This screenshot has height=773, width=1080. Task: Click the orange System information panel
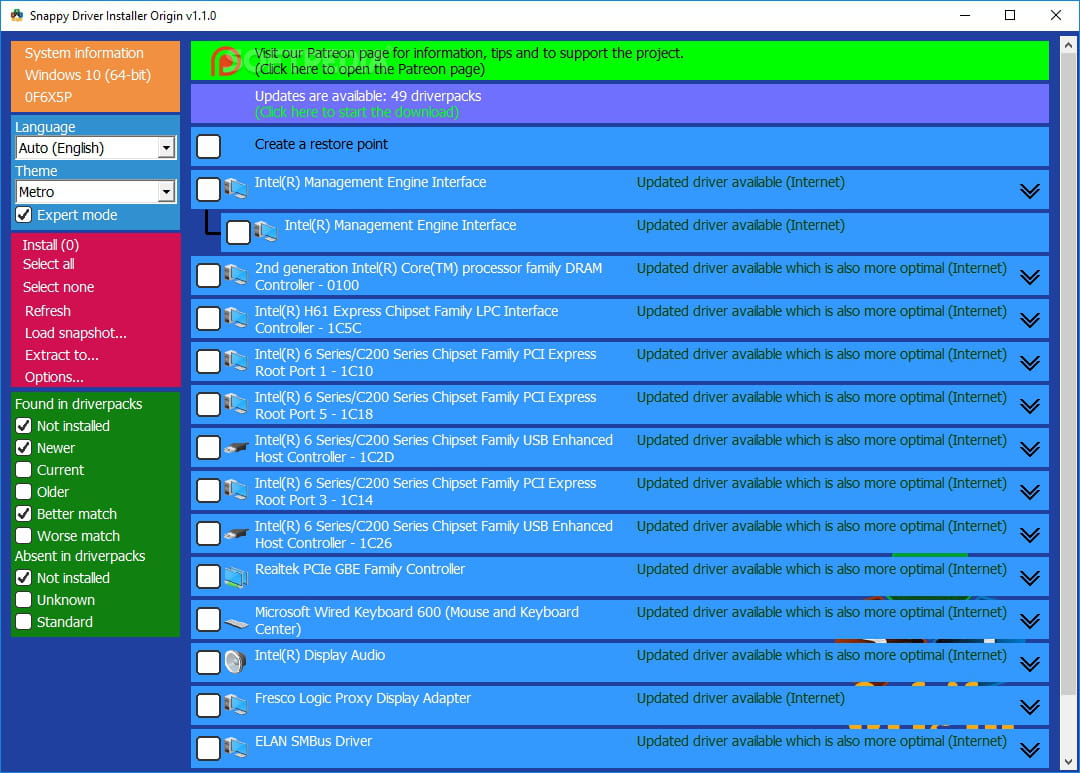[x=95, y=75]
